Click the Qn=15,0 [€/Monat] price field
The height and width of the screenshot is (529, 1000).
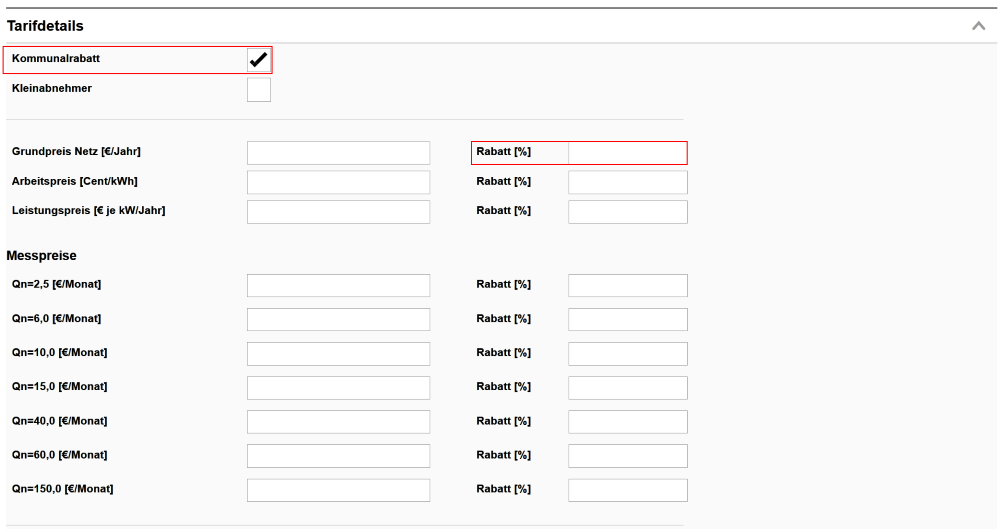click(x=338, y=387)
